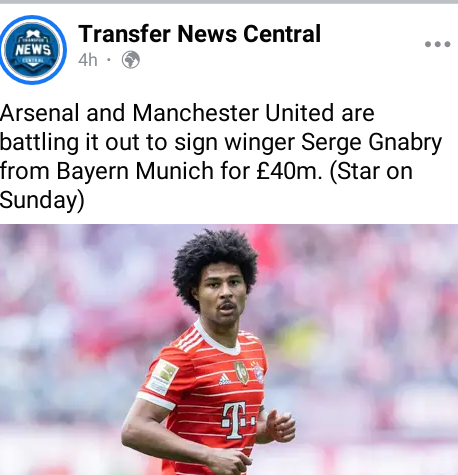
Task: Click Bayern Munich in the caption
Action: tap(135, 171)
